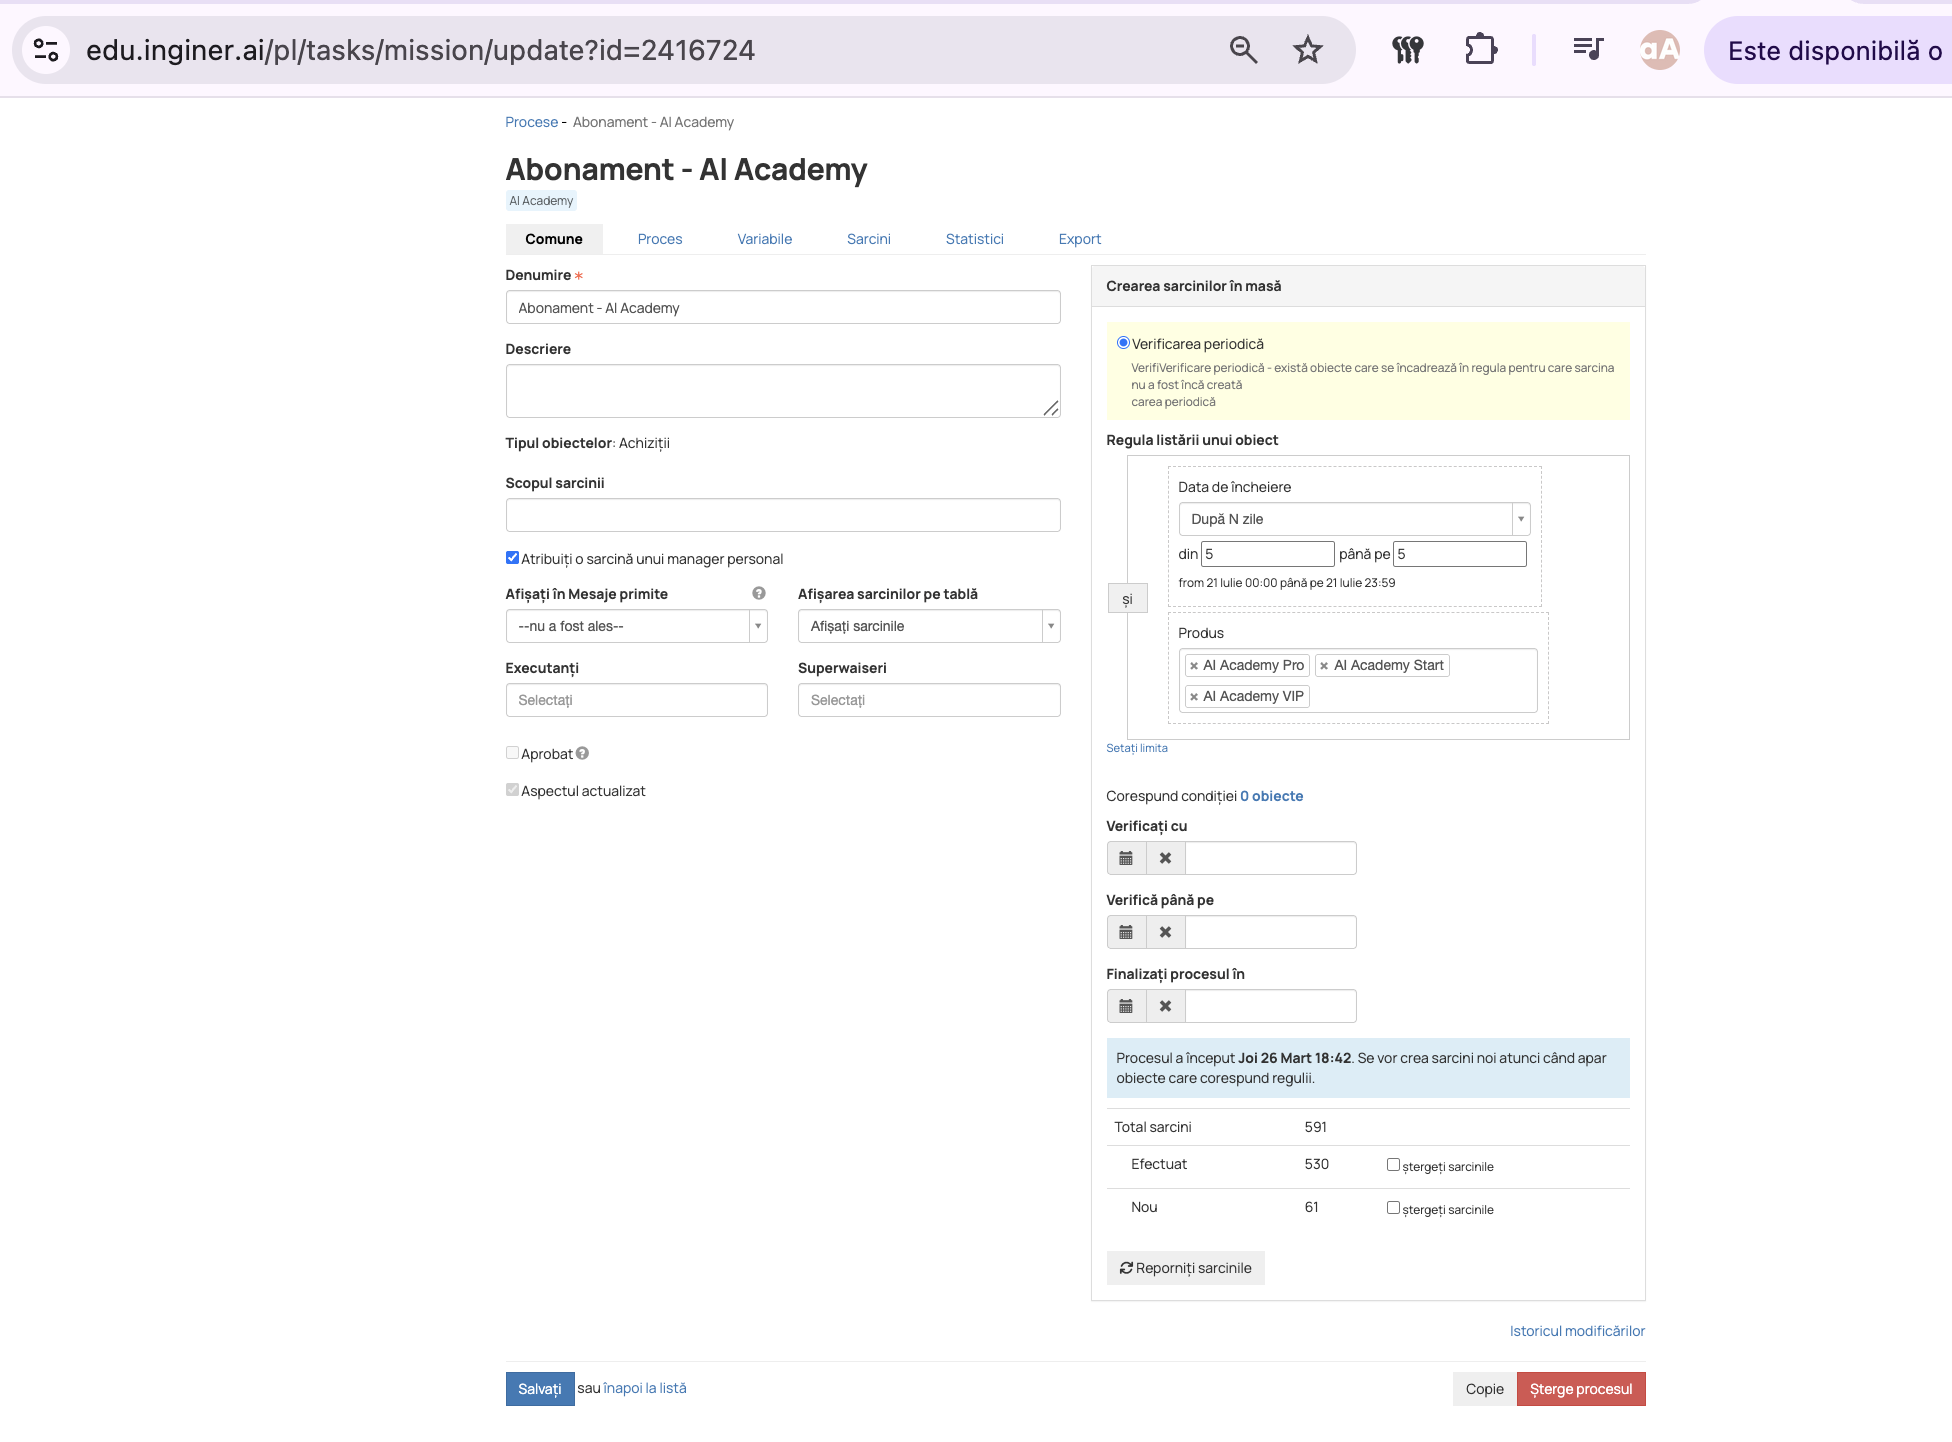Open the Statistici tab
1952x1442 pixels.
(974, 239)
